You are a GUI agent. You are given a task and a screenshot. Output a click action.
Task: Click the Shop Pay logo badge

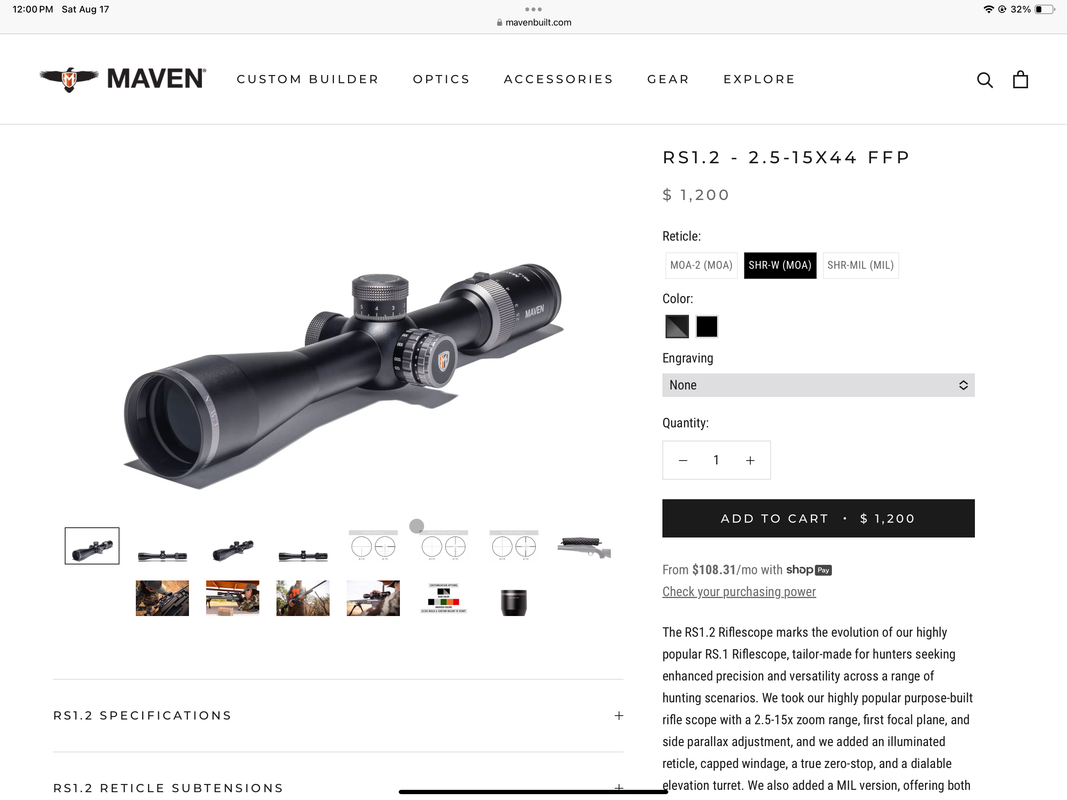809,570
